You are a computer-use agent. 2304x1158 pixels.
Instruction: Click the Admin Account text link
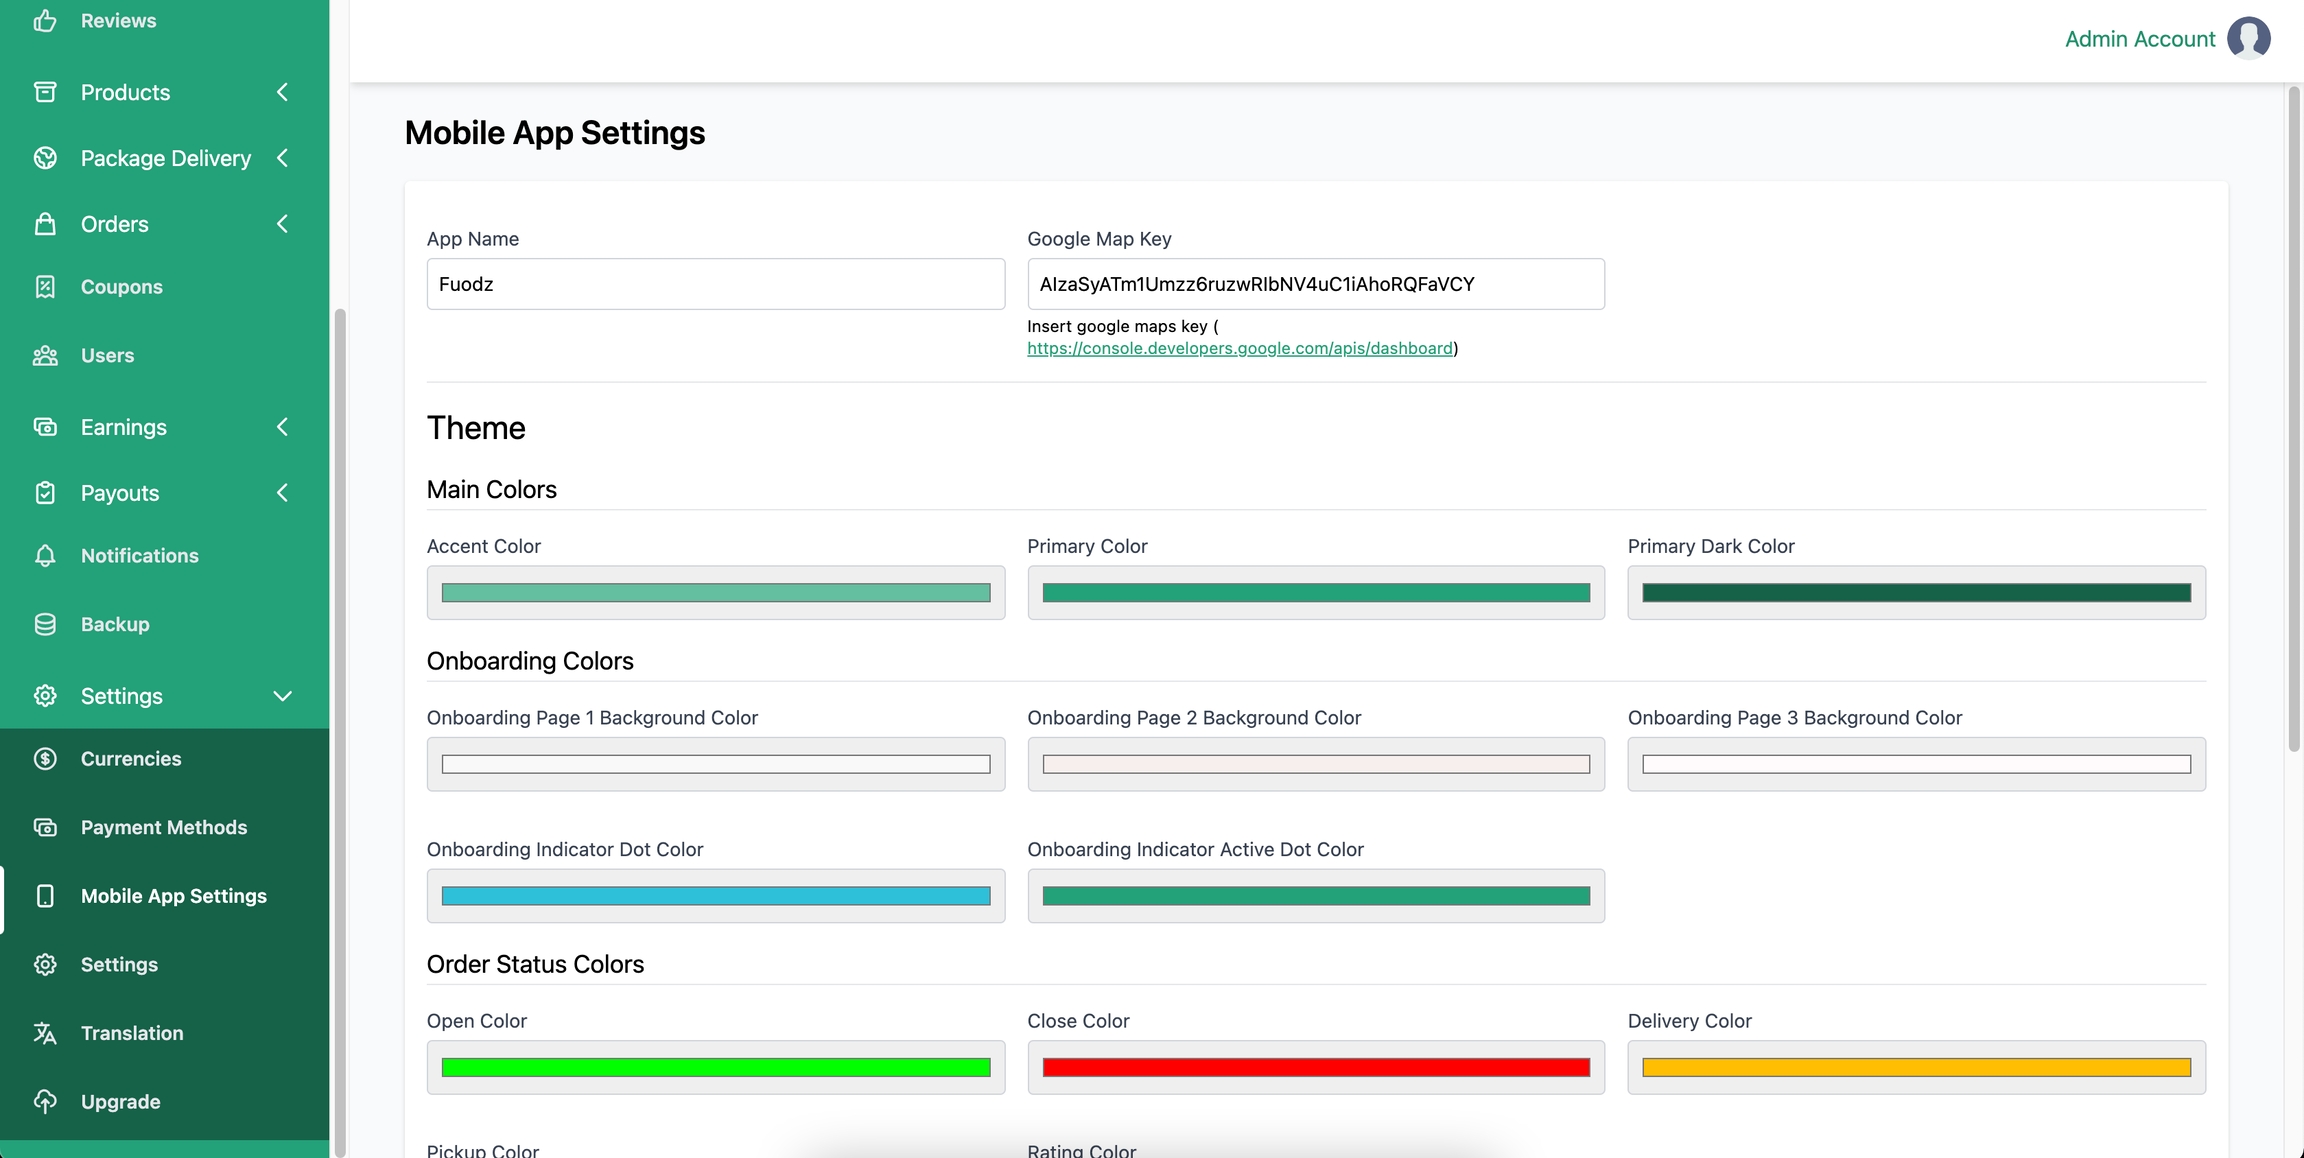[2139, 39]
